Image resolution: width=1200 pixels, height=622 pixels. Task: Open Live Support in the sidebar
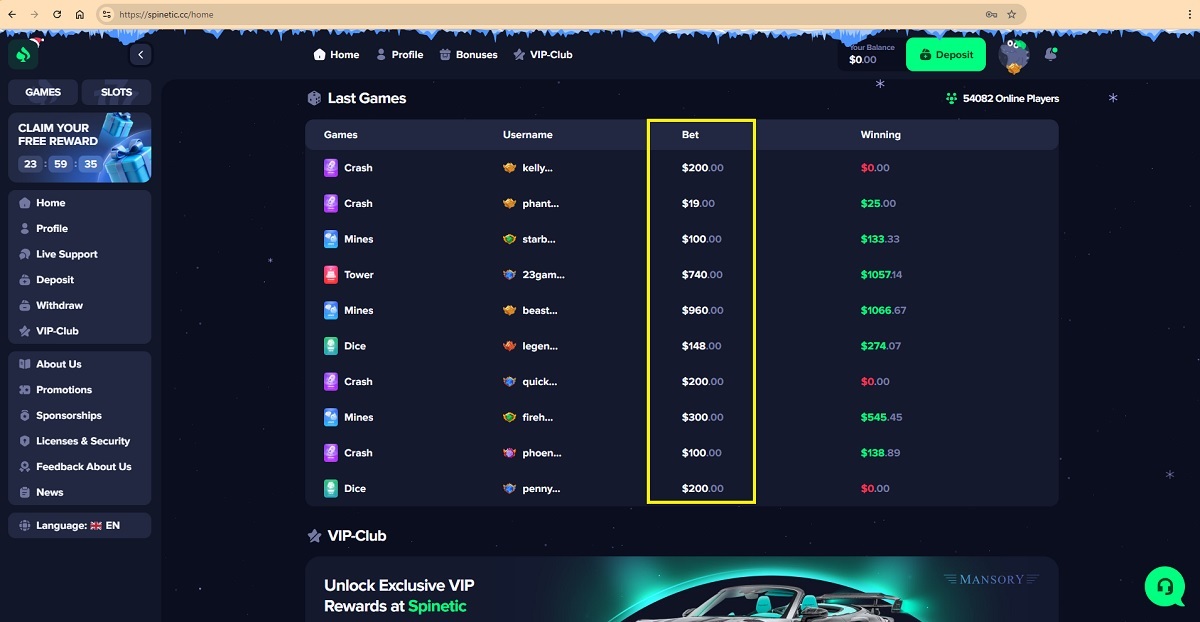[x=66, y=254]
